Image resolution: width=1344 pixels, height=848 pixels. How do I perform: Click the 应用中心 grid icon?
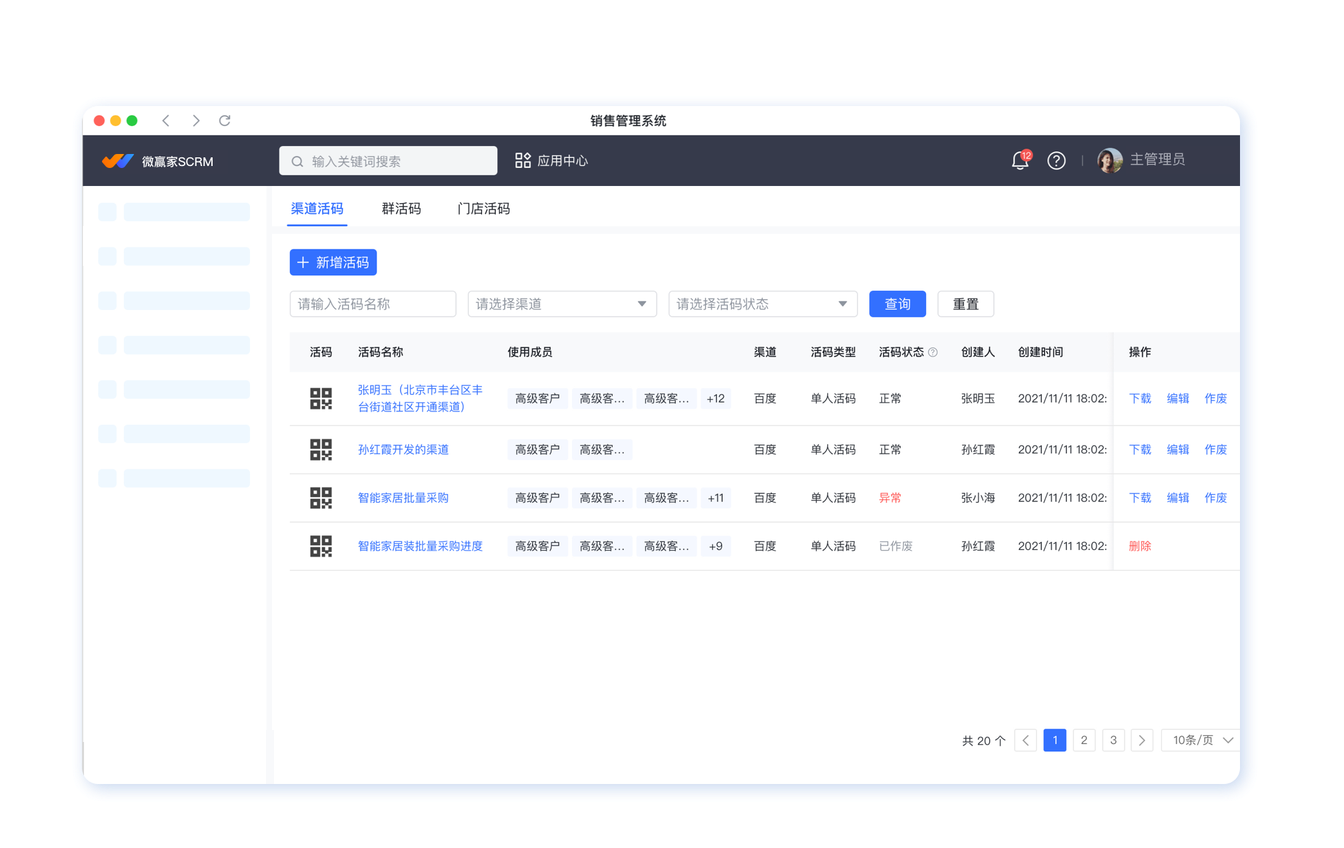coord(523,160)
